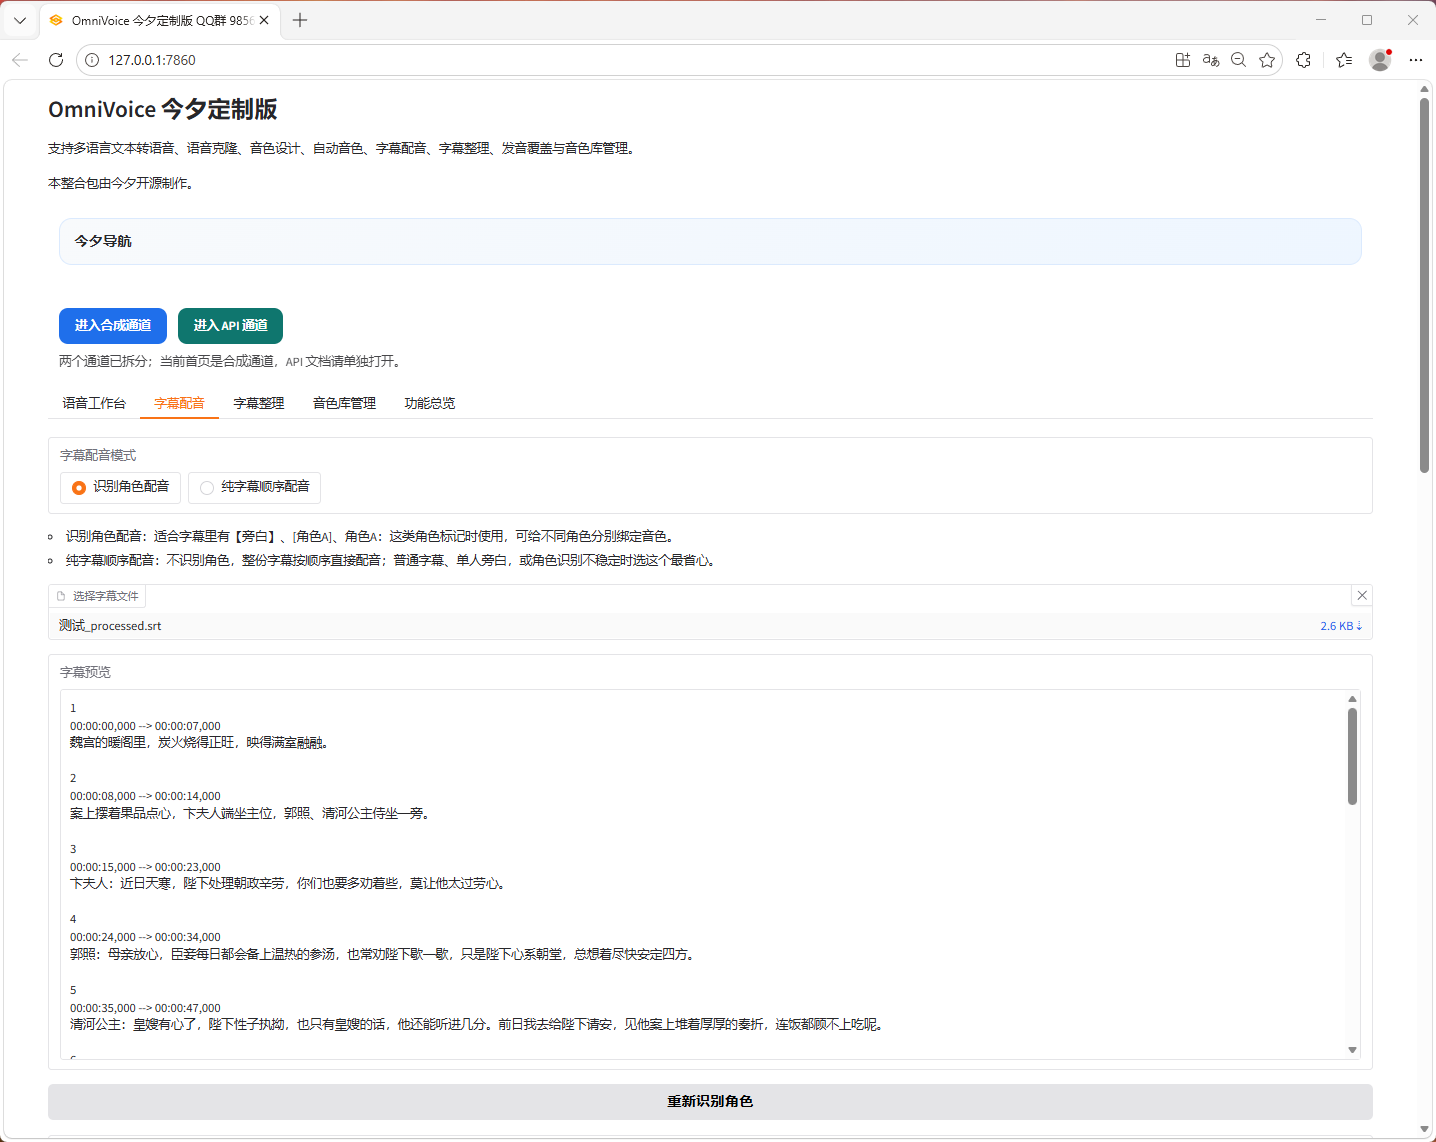The width and height of the screenshot is (1436, 1142).
Task: Open the tab search dropdown chevron
Action: [20, 20]
